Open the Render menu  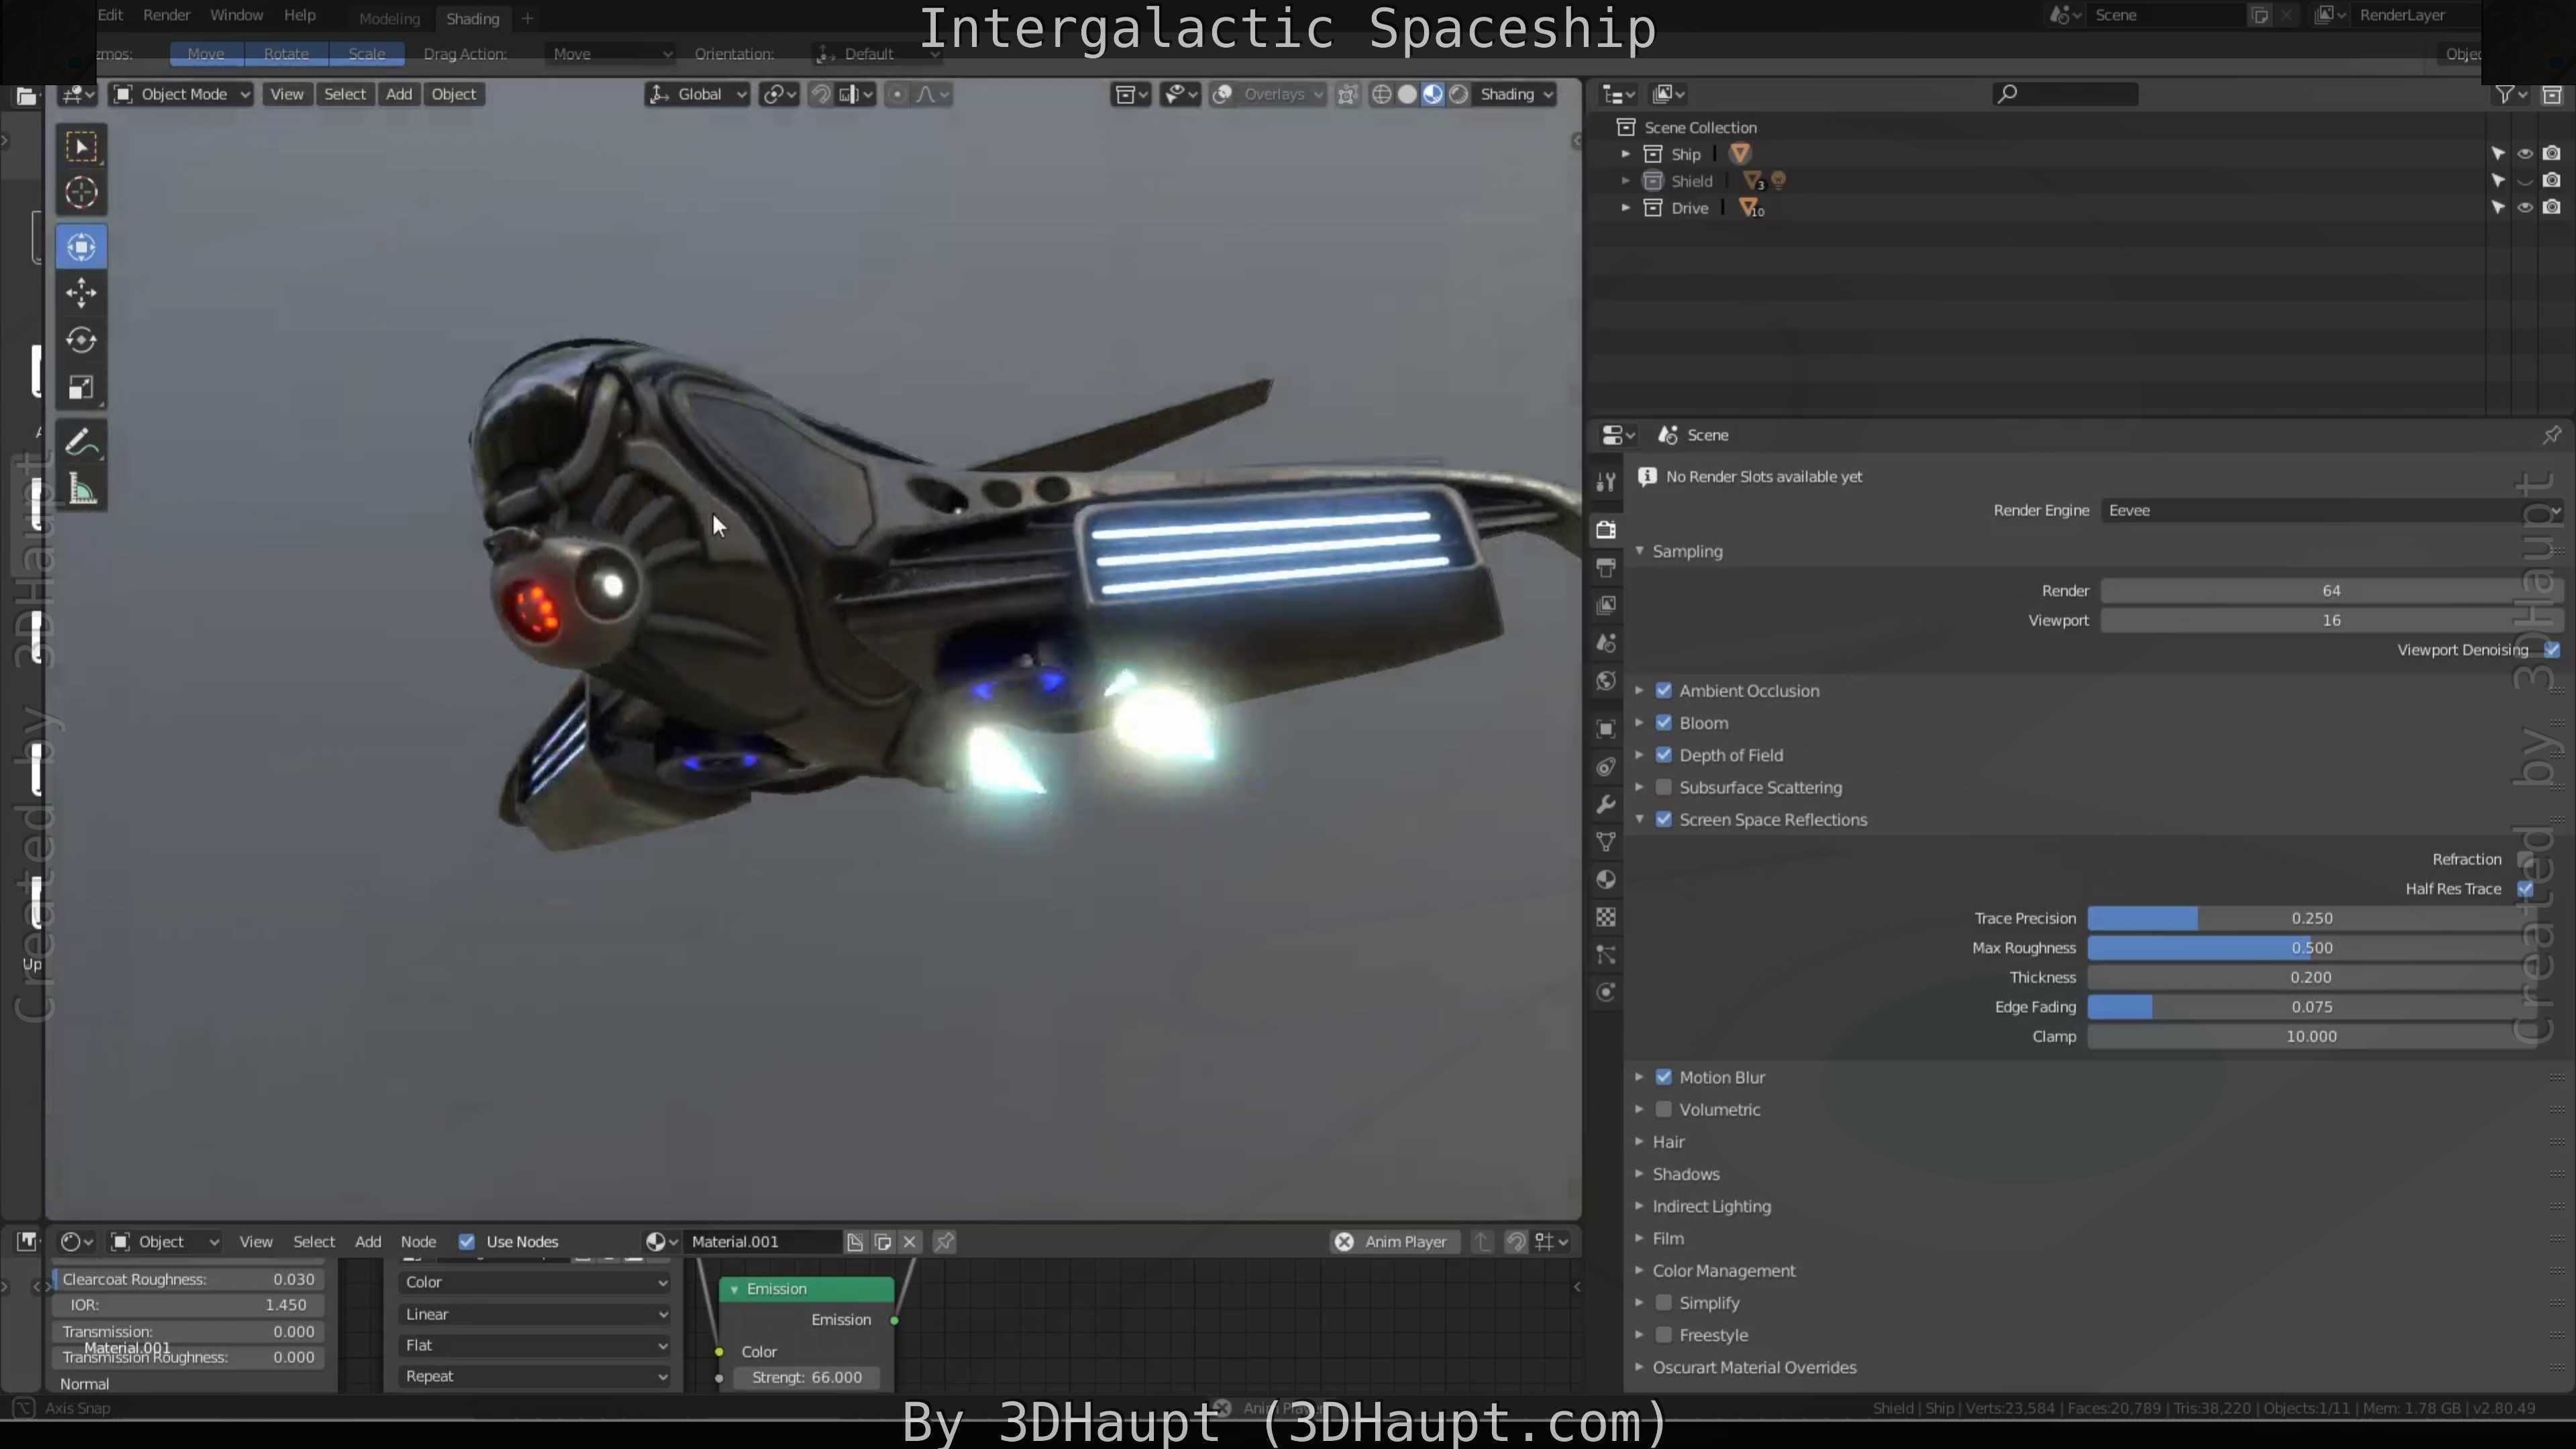(166, 15)
